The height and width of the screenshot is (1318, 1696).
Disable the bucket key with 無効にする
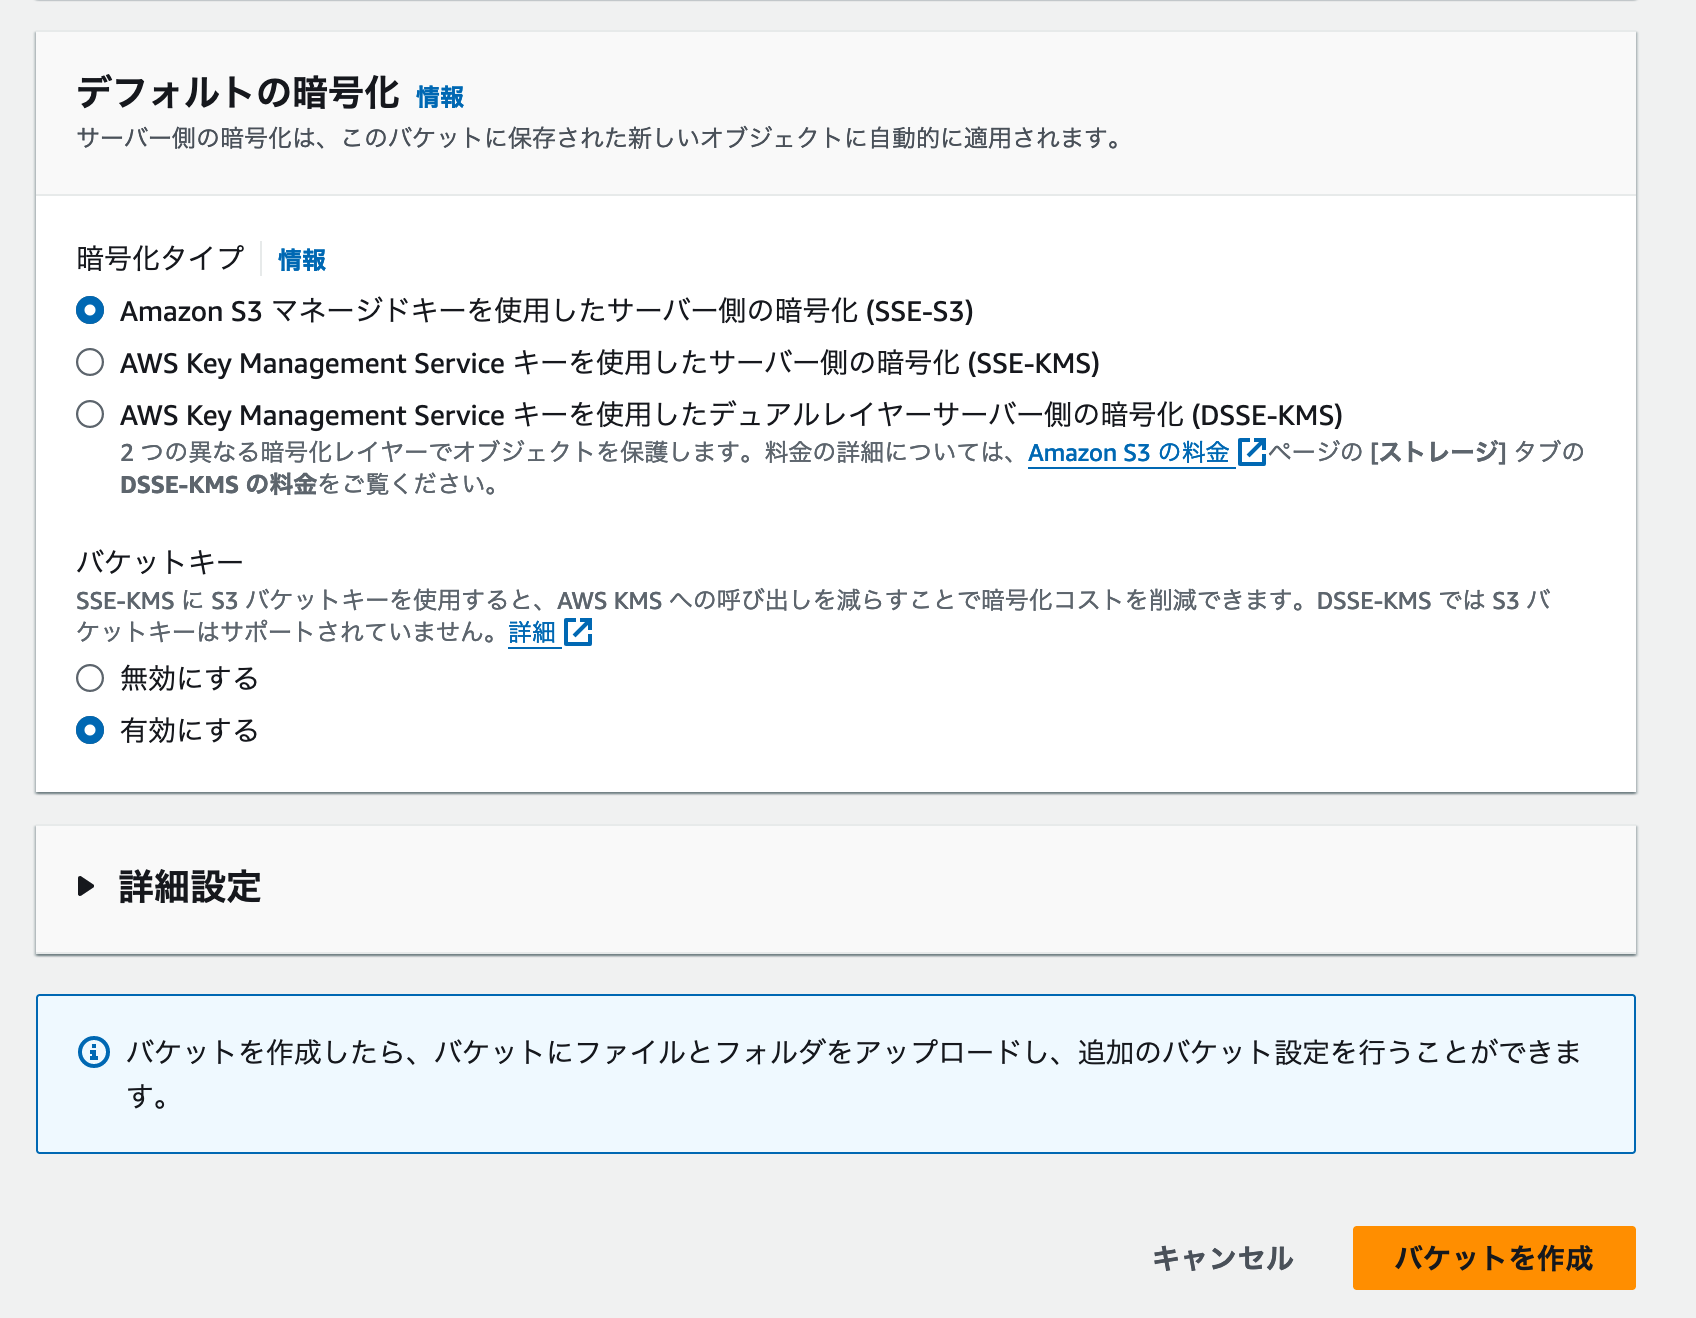[x=89, y=678]
